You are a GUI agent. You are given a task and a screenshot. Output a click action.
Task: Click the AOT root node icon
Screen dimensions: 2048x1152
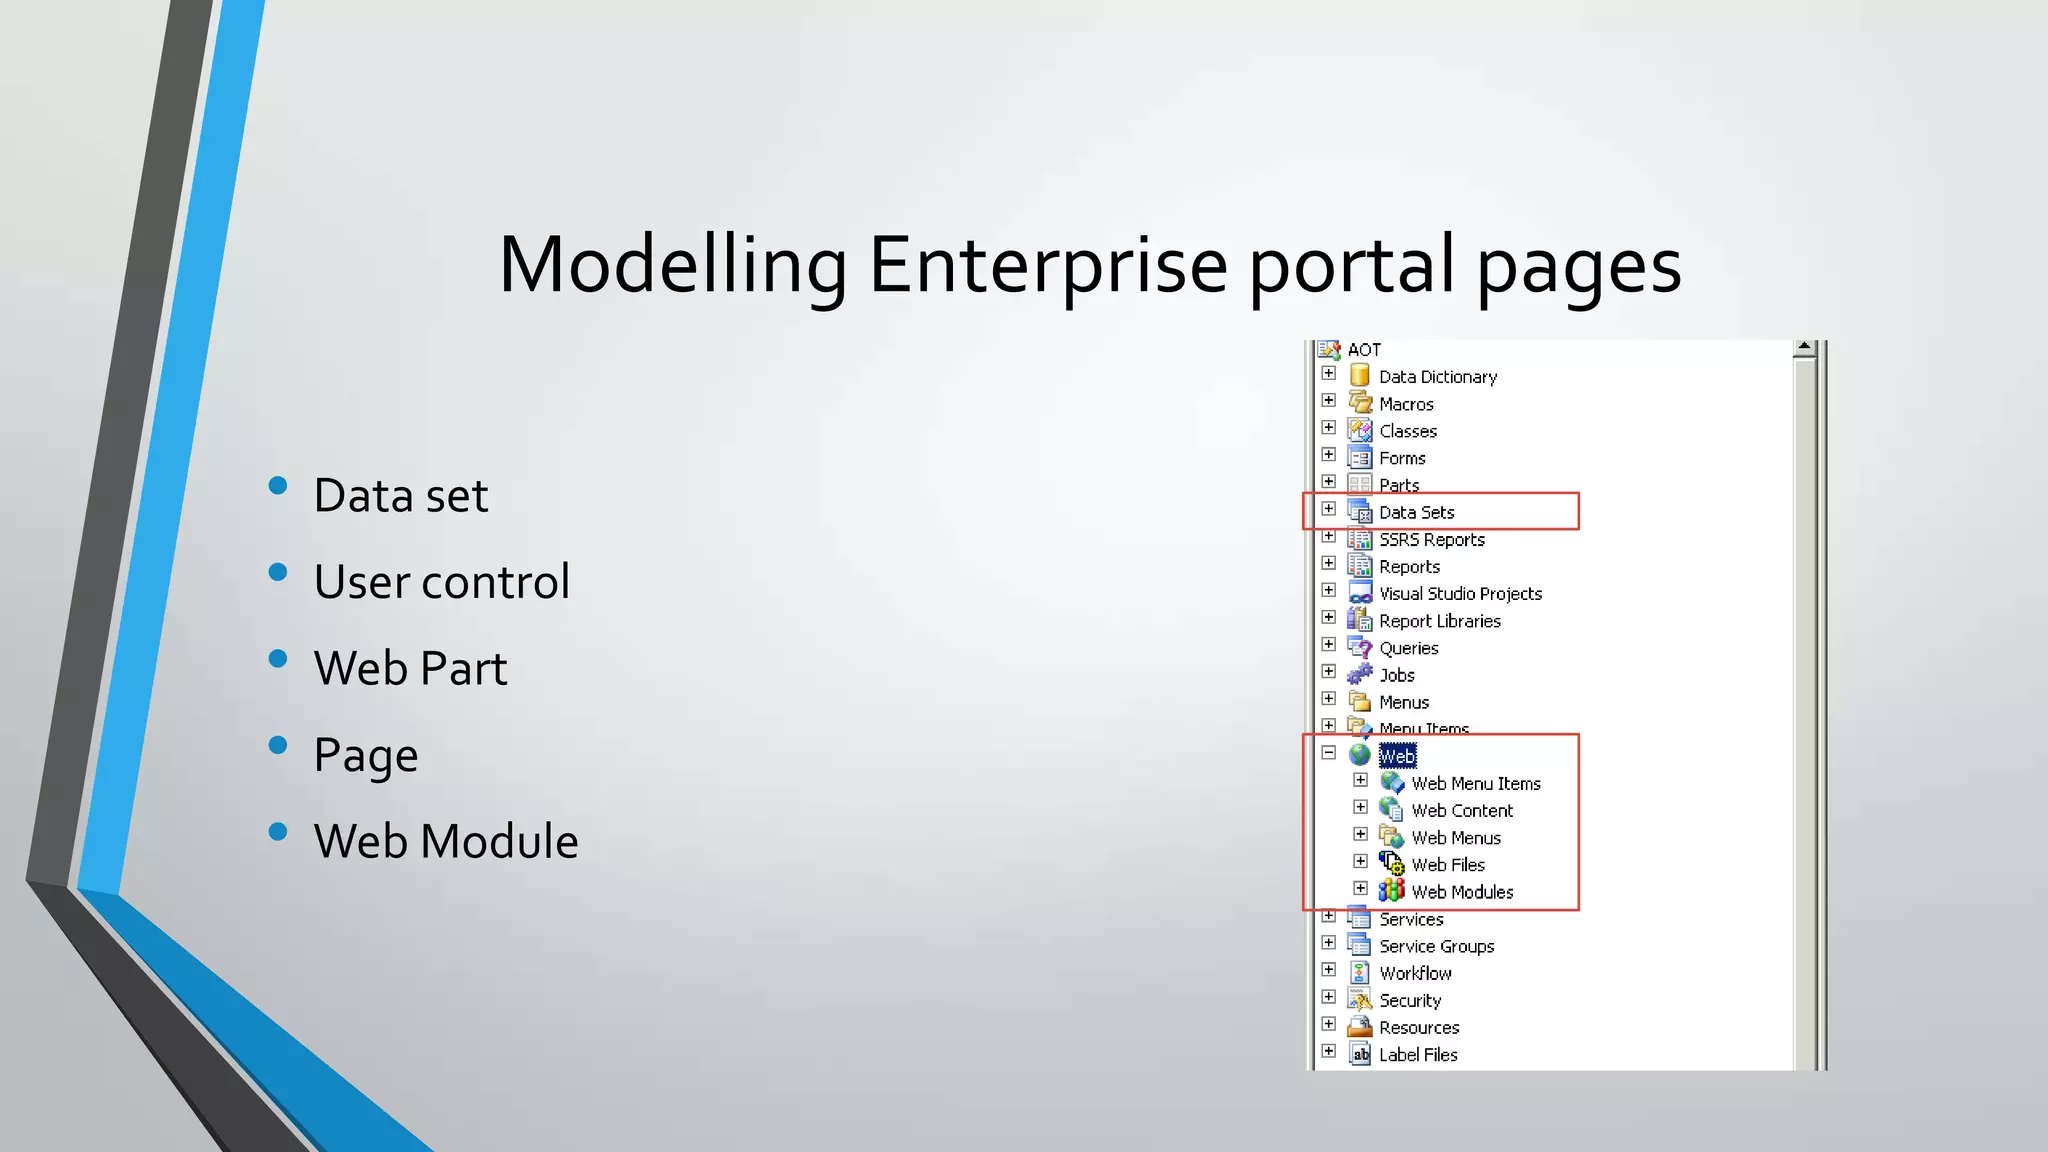pos(1329,349)
